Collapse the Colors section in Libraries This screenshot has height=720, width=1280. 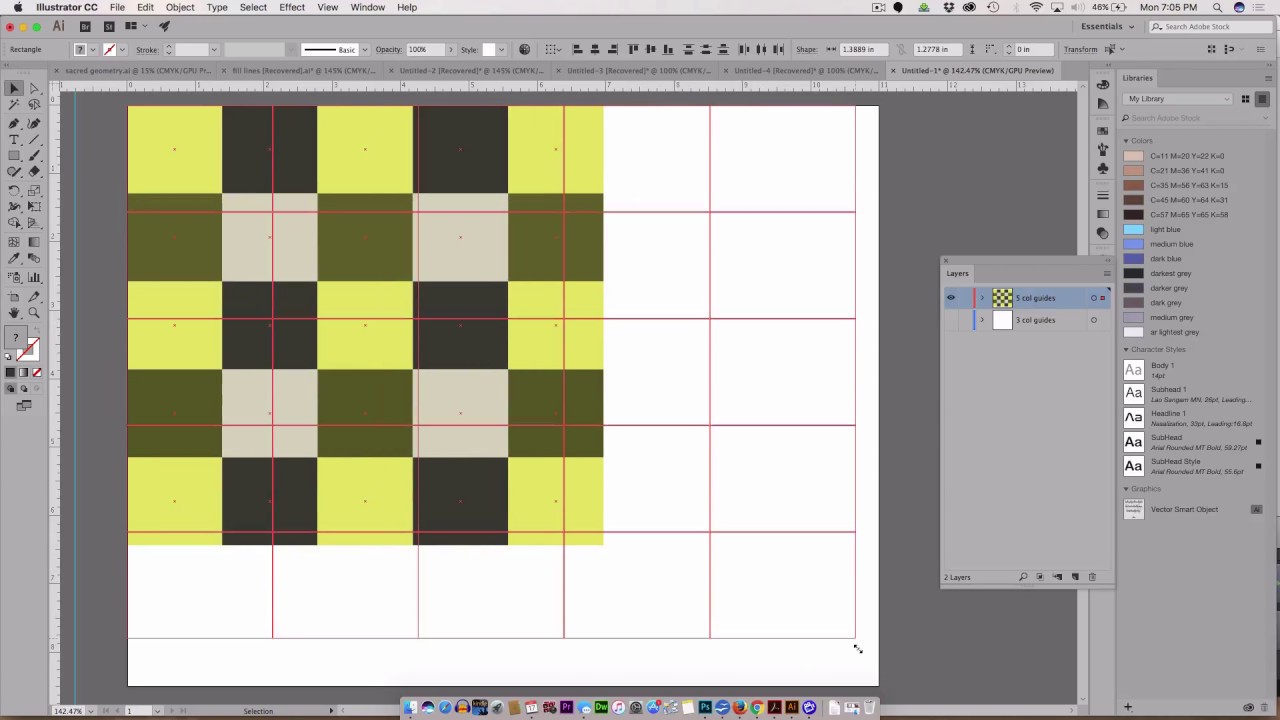1126,141
